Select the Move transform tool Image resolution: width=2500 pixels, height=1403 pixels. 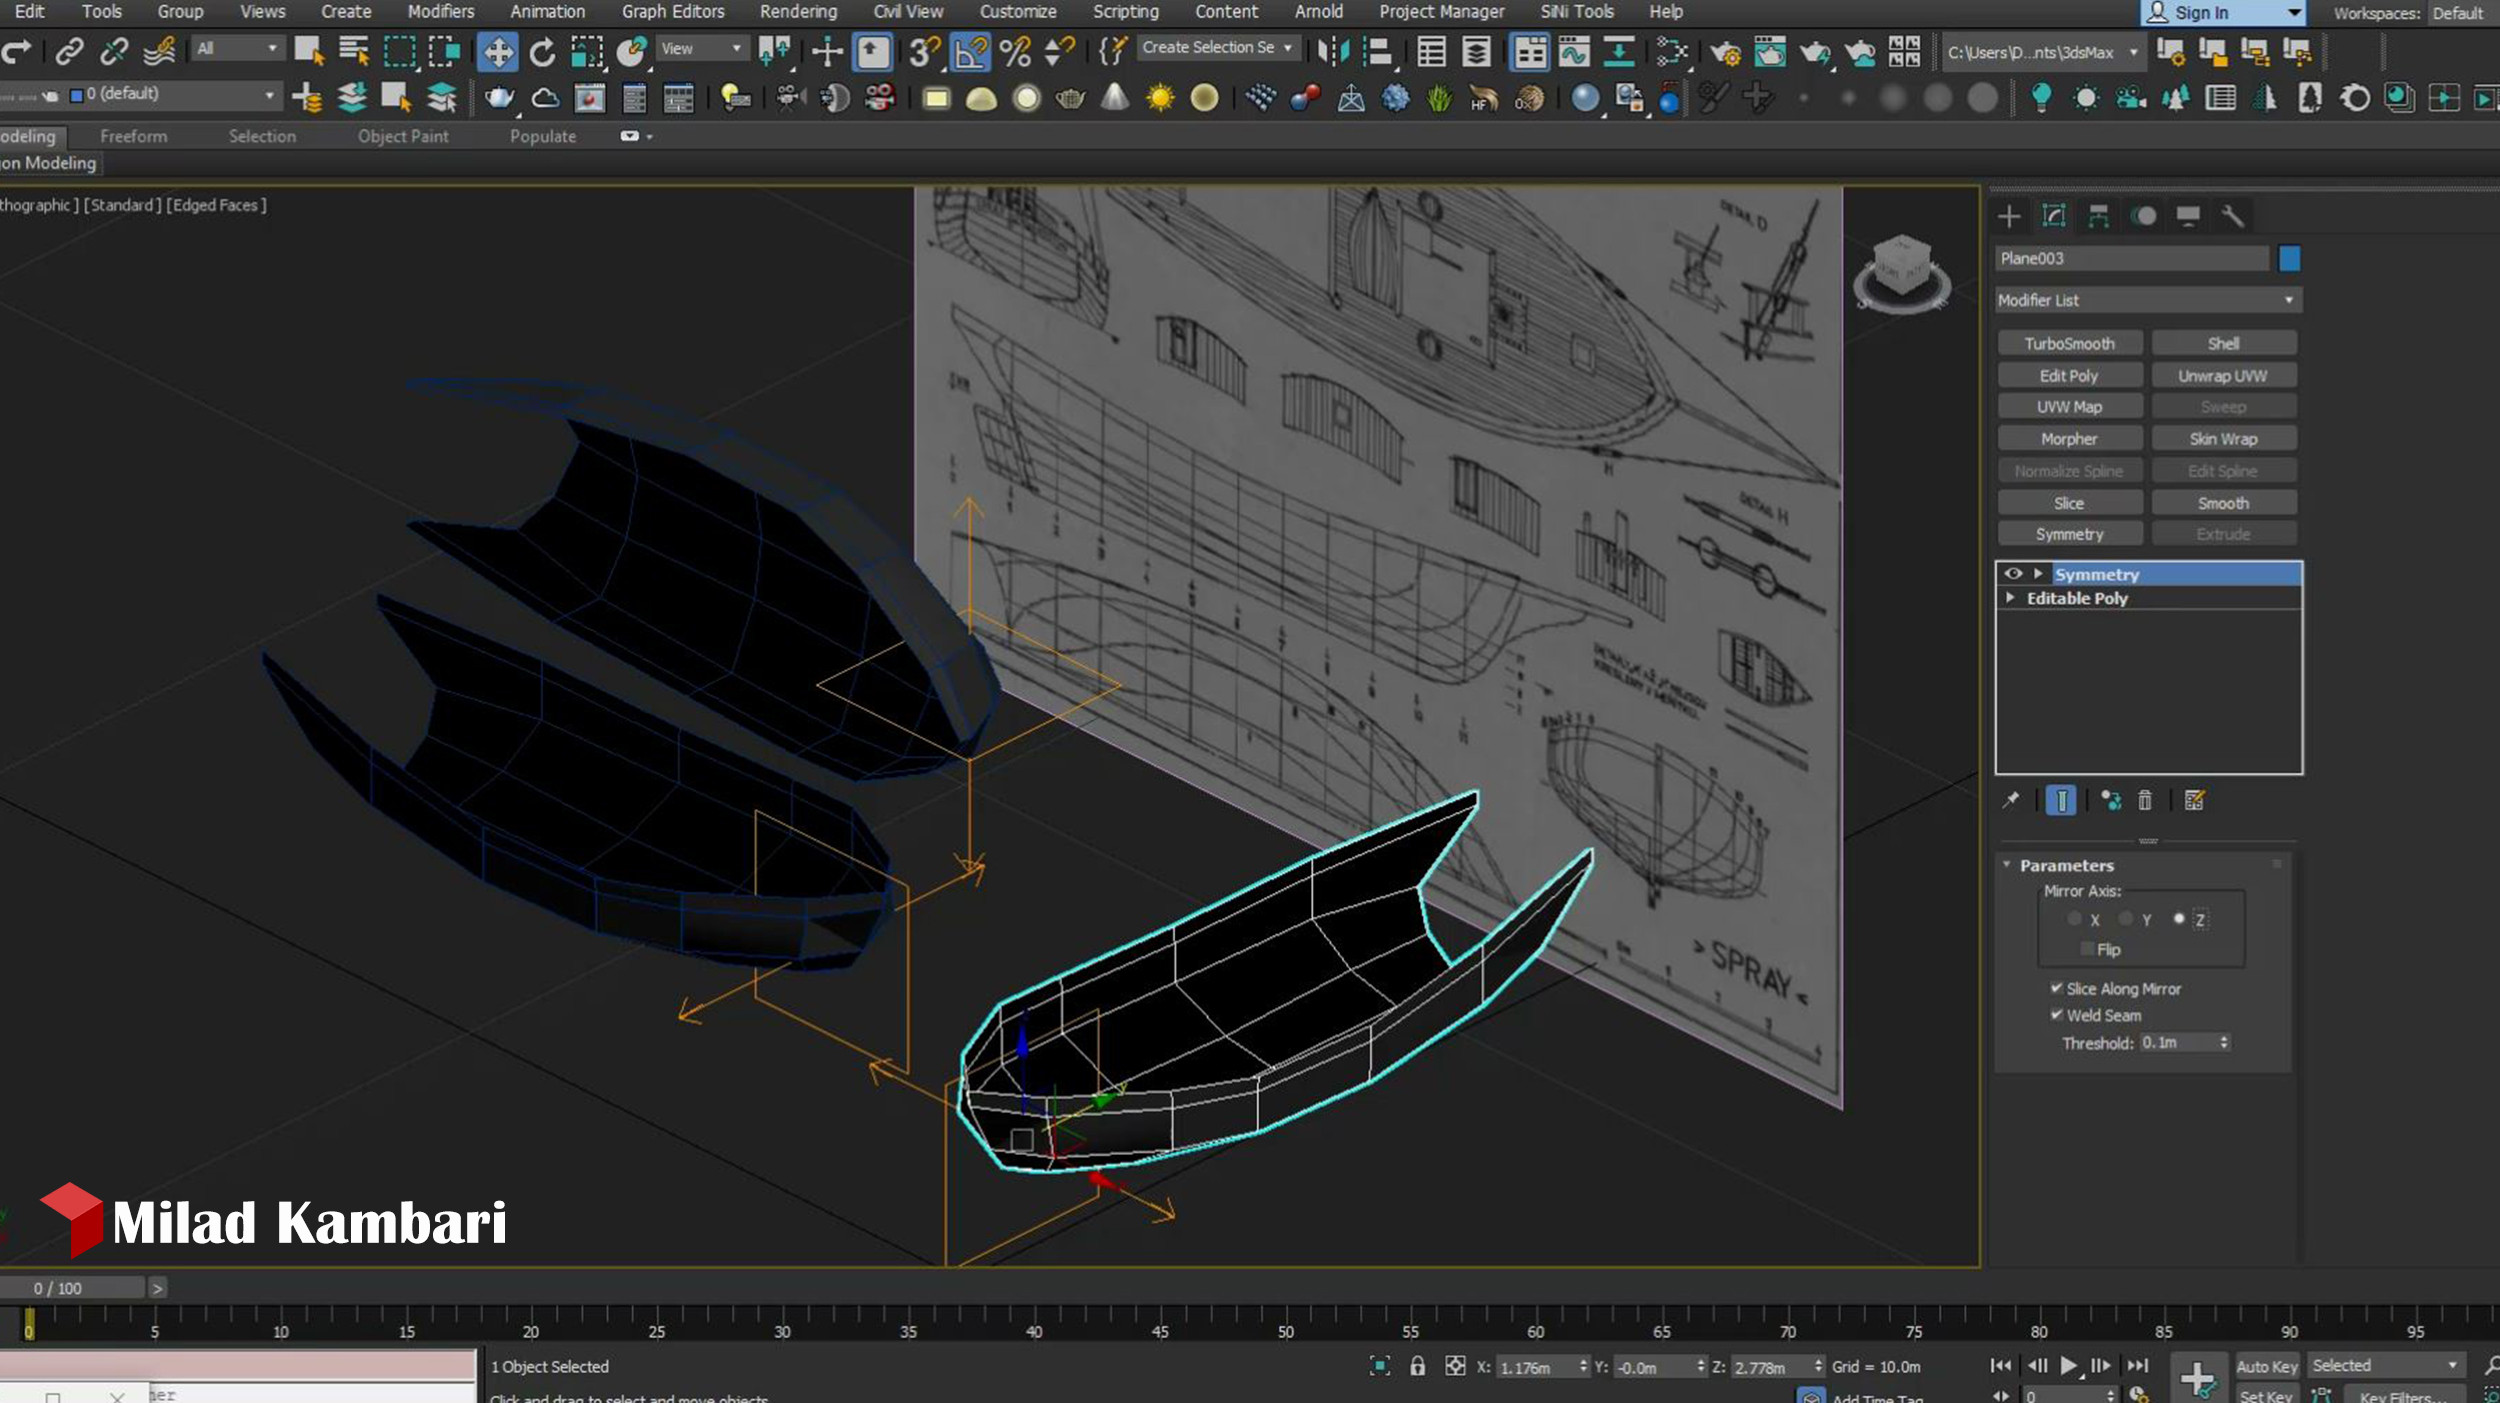(x=497, y=52)
